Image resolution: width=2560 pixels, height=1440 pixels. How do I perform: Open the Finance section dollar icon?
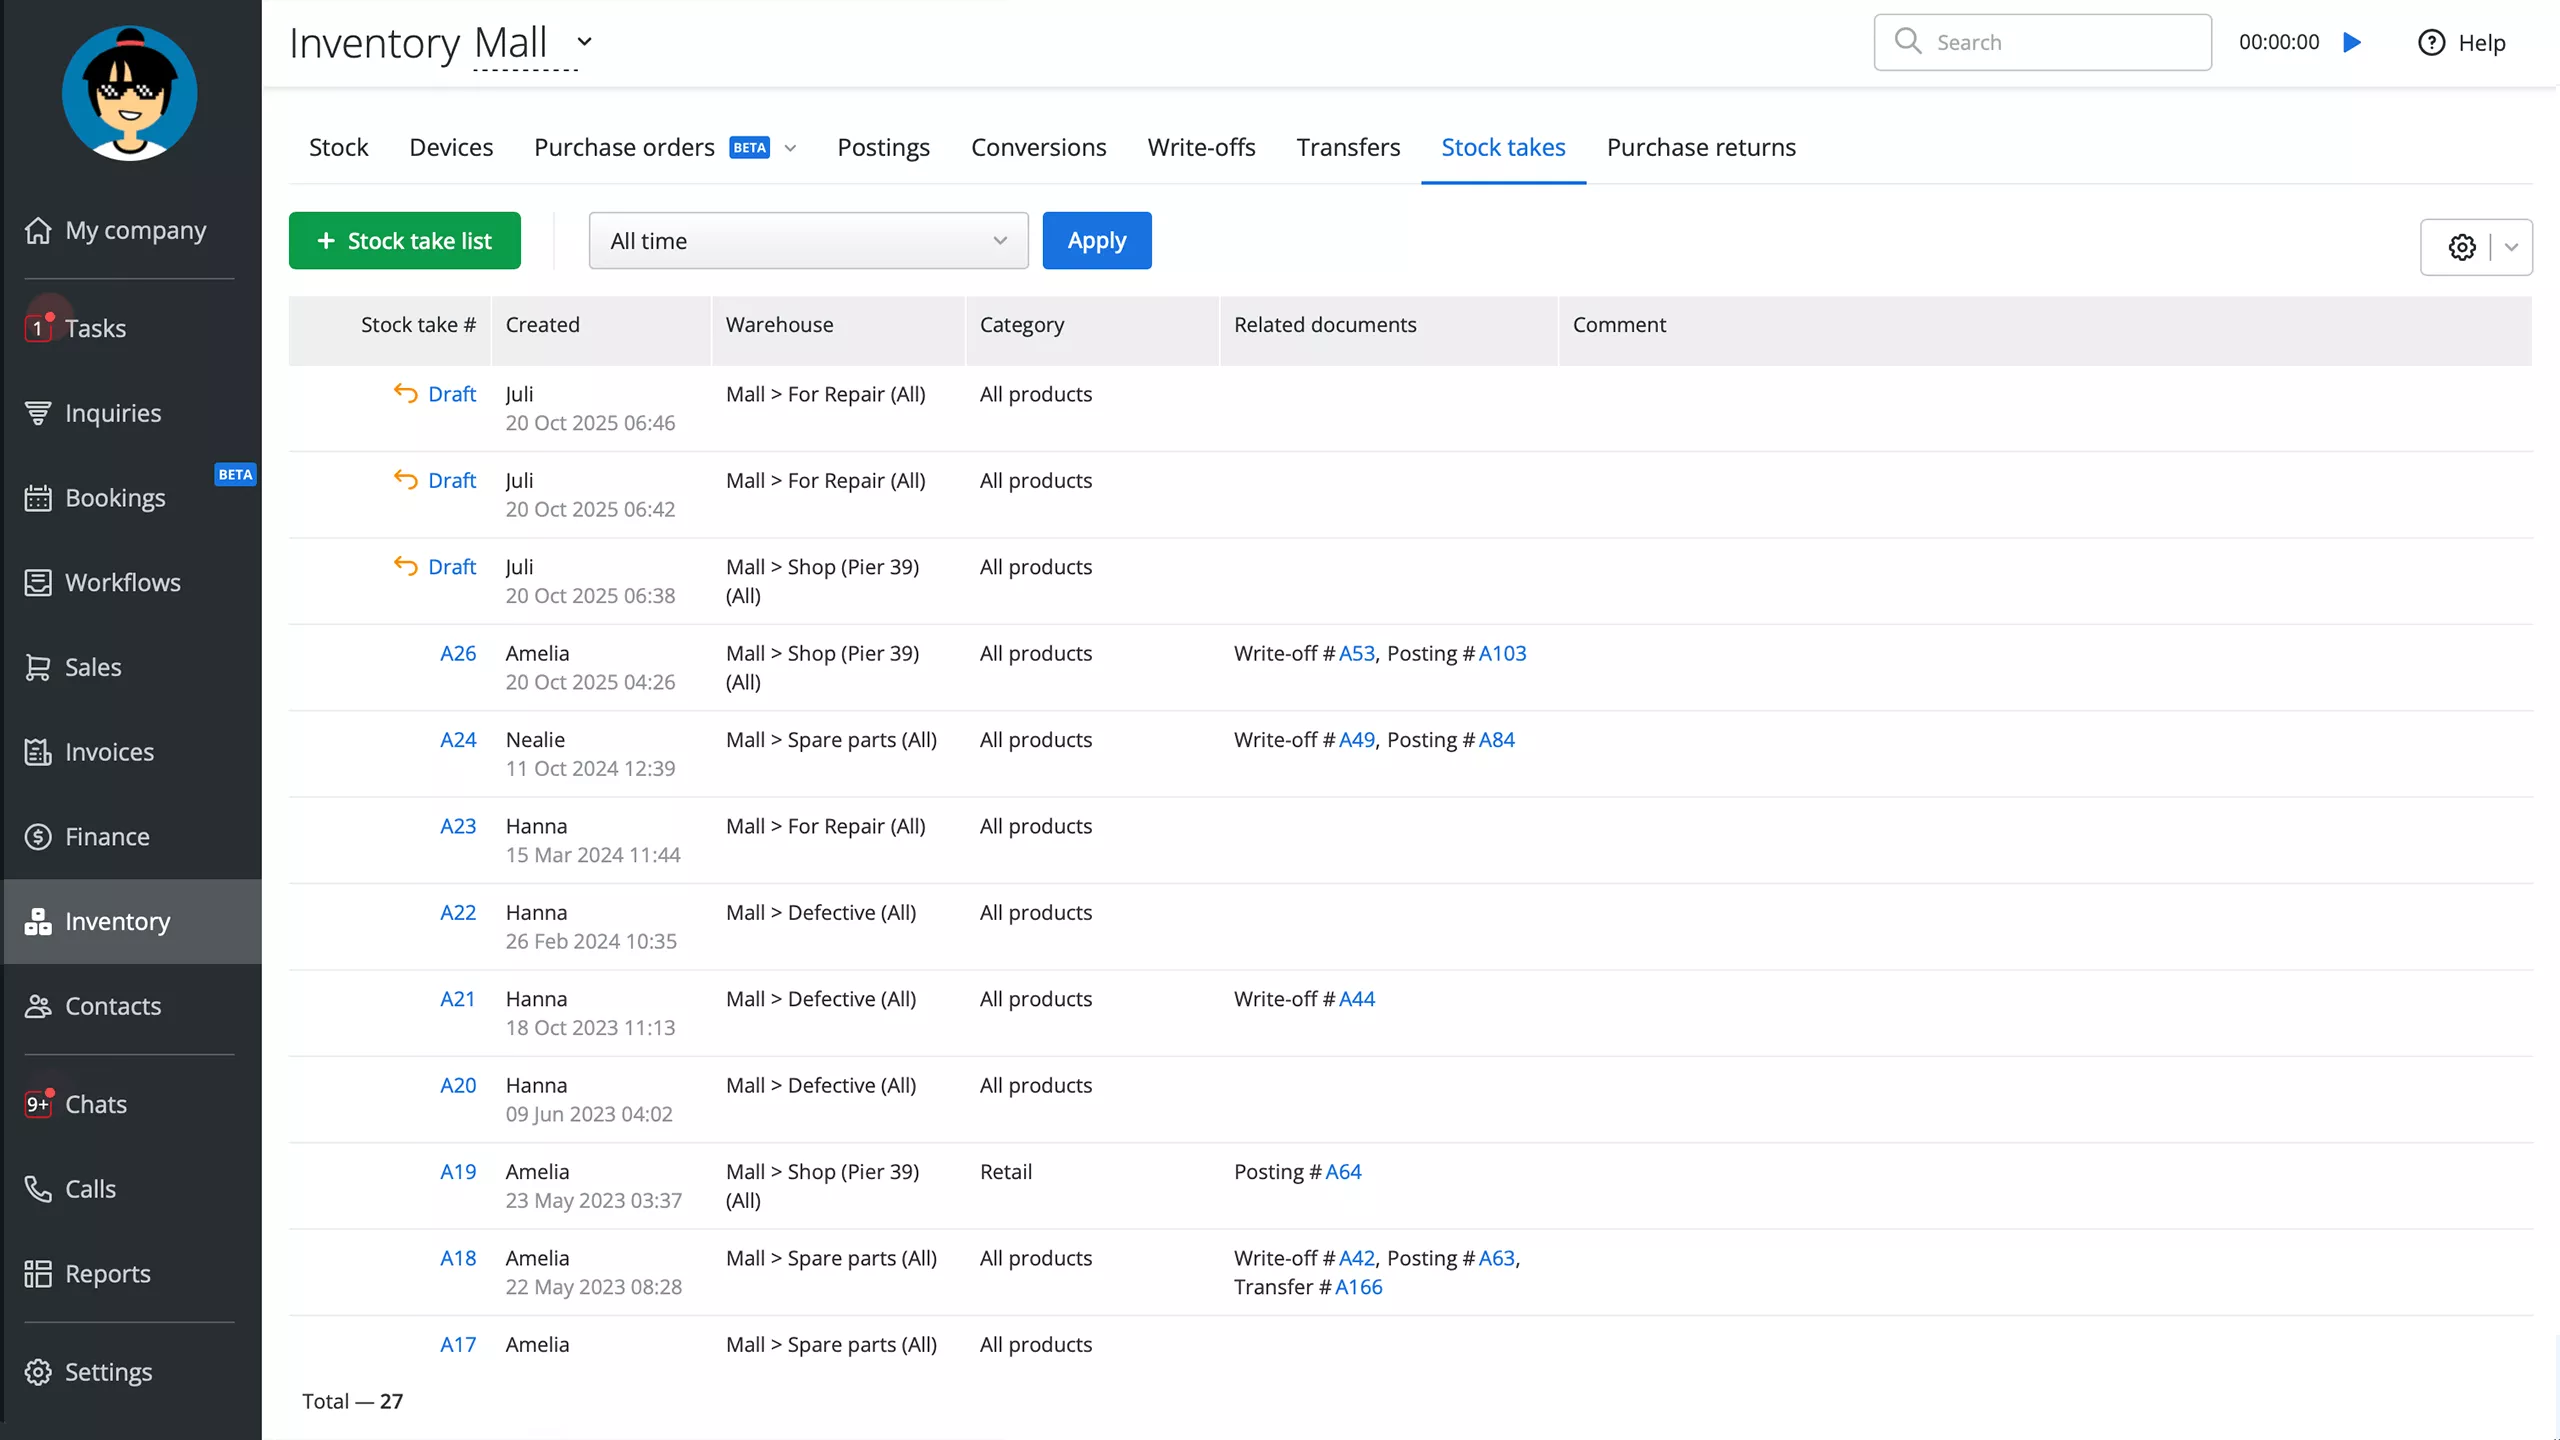pyautogui.click(x=38, y=837)
